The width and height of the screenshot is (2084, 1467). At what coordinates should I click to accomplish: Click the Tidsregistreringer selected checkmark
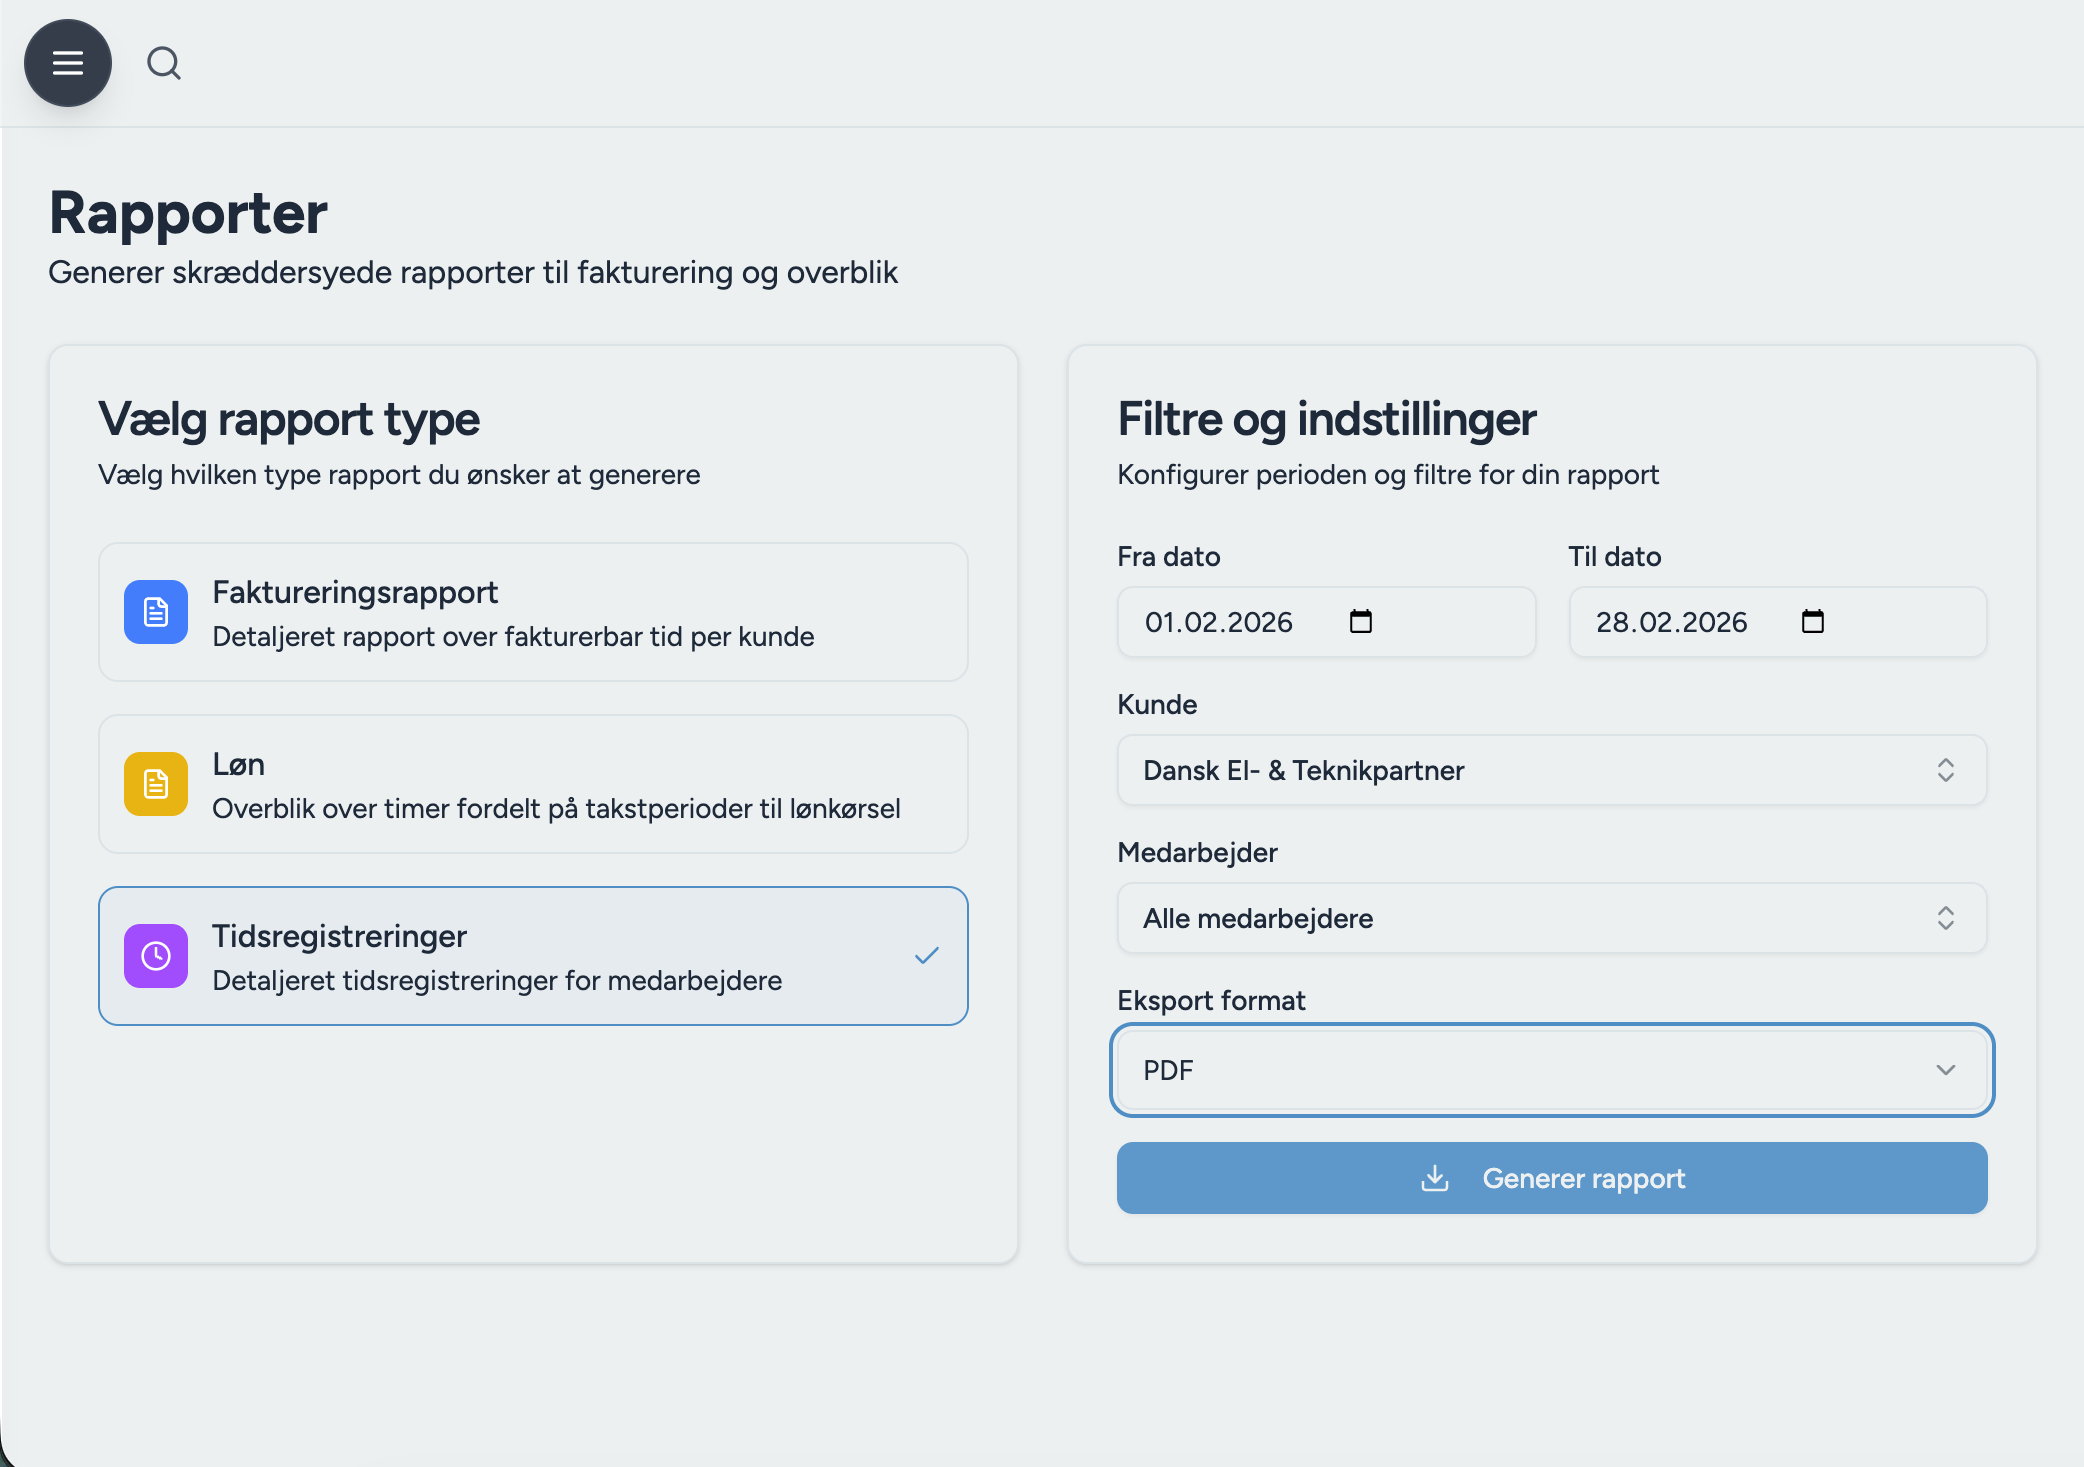(x=927, y=956)
